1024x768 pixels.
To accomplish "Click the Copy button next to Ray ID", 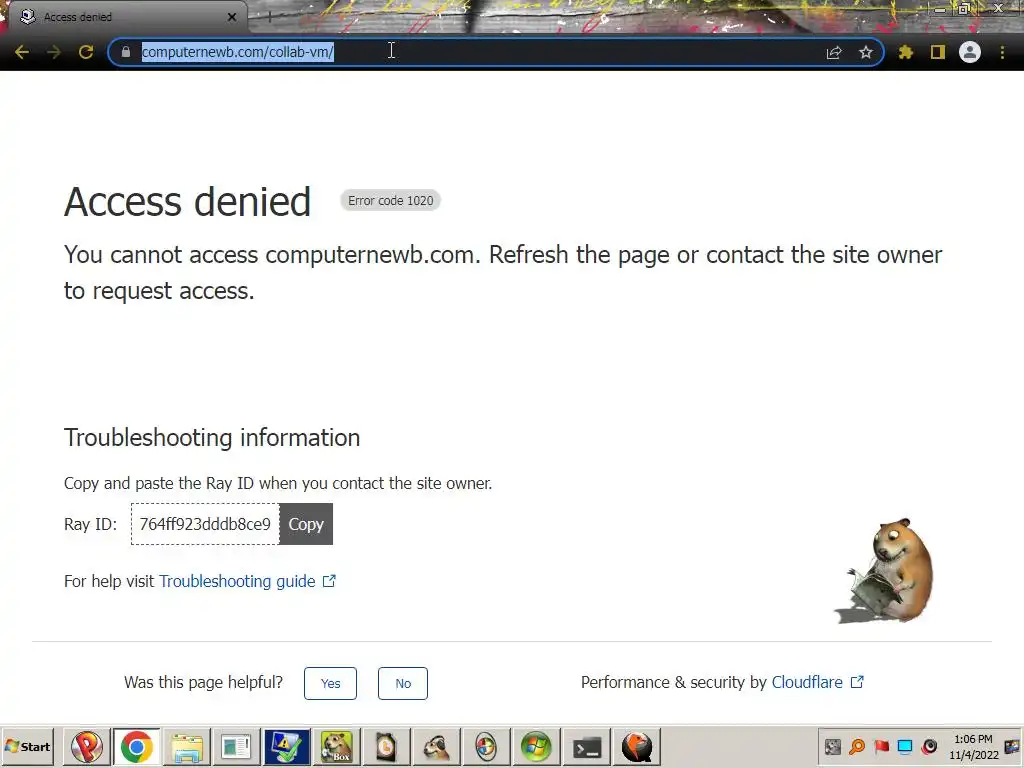I will pos(306,524).
